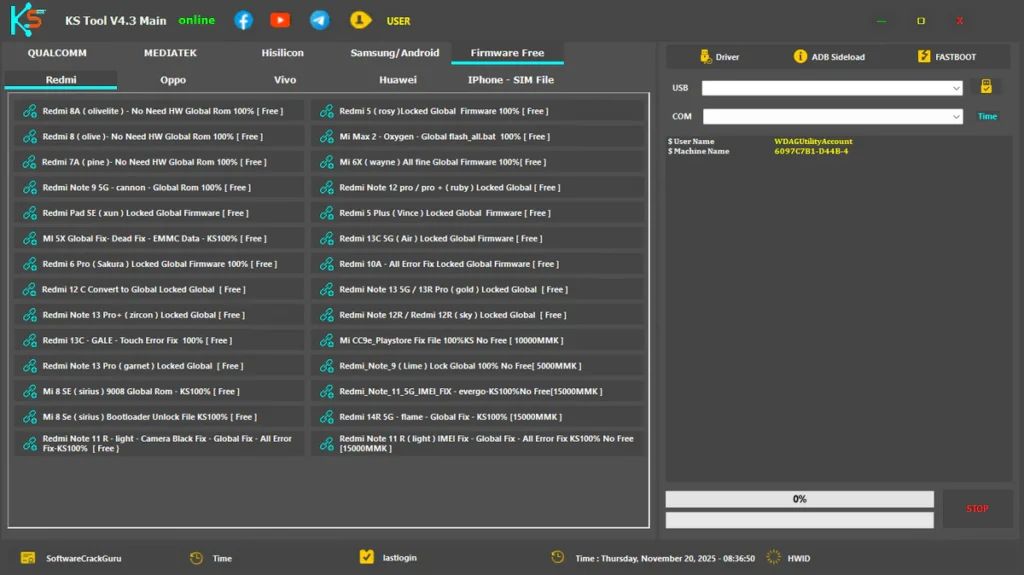Click the Time label beside COM
Viewport: 1024px width, 575px height.
(987, 116)
